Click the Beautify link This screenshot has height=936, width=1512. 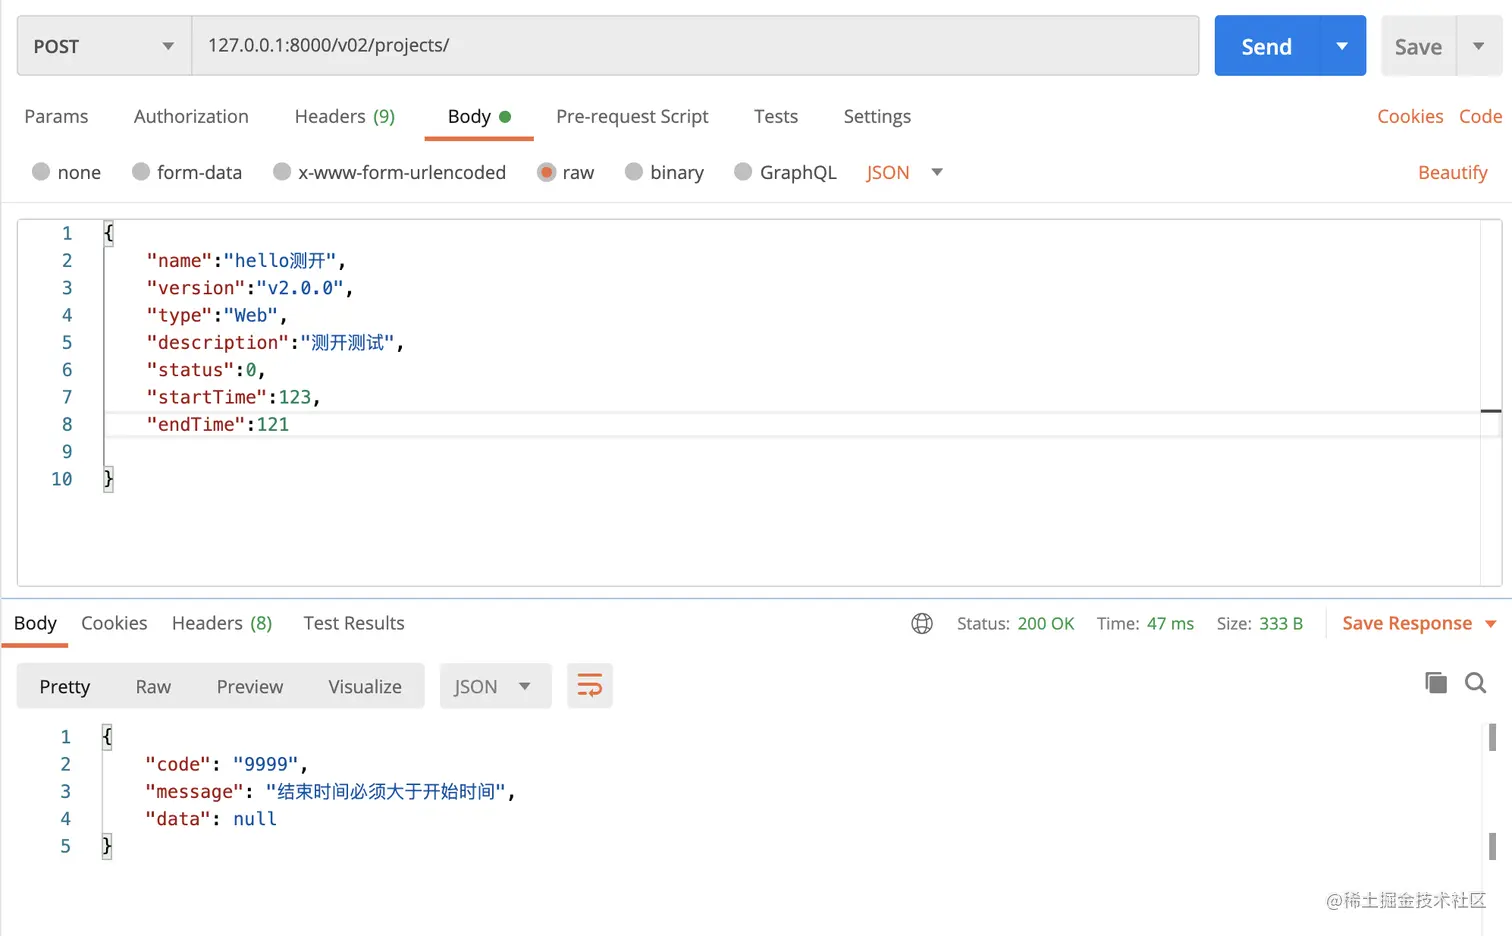[1453, 172]
